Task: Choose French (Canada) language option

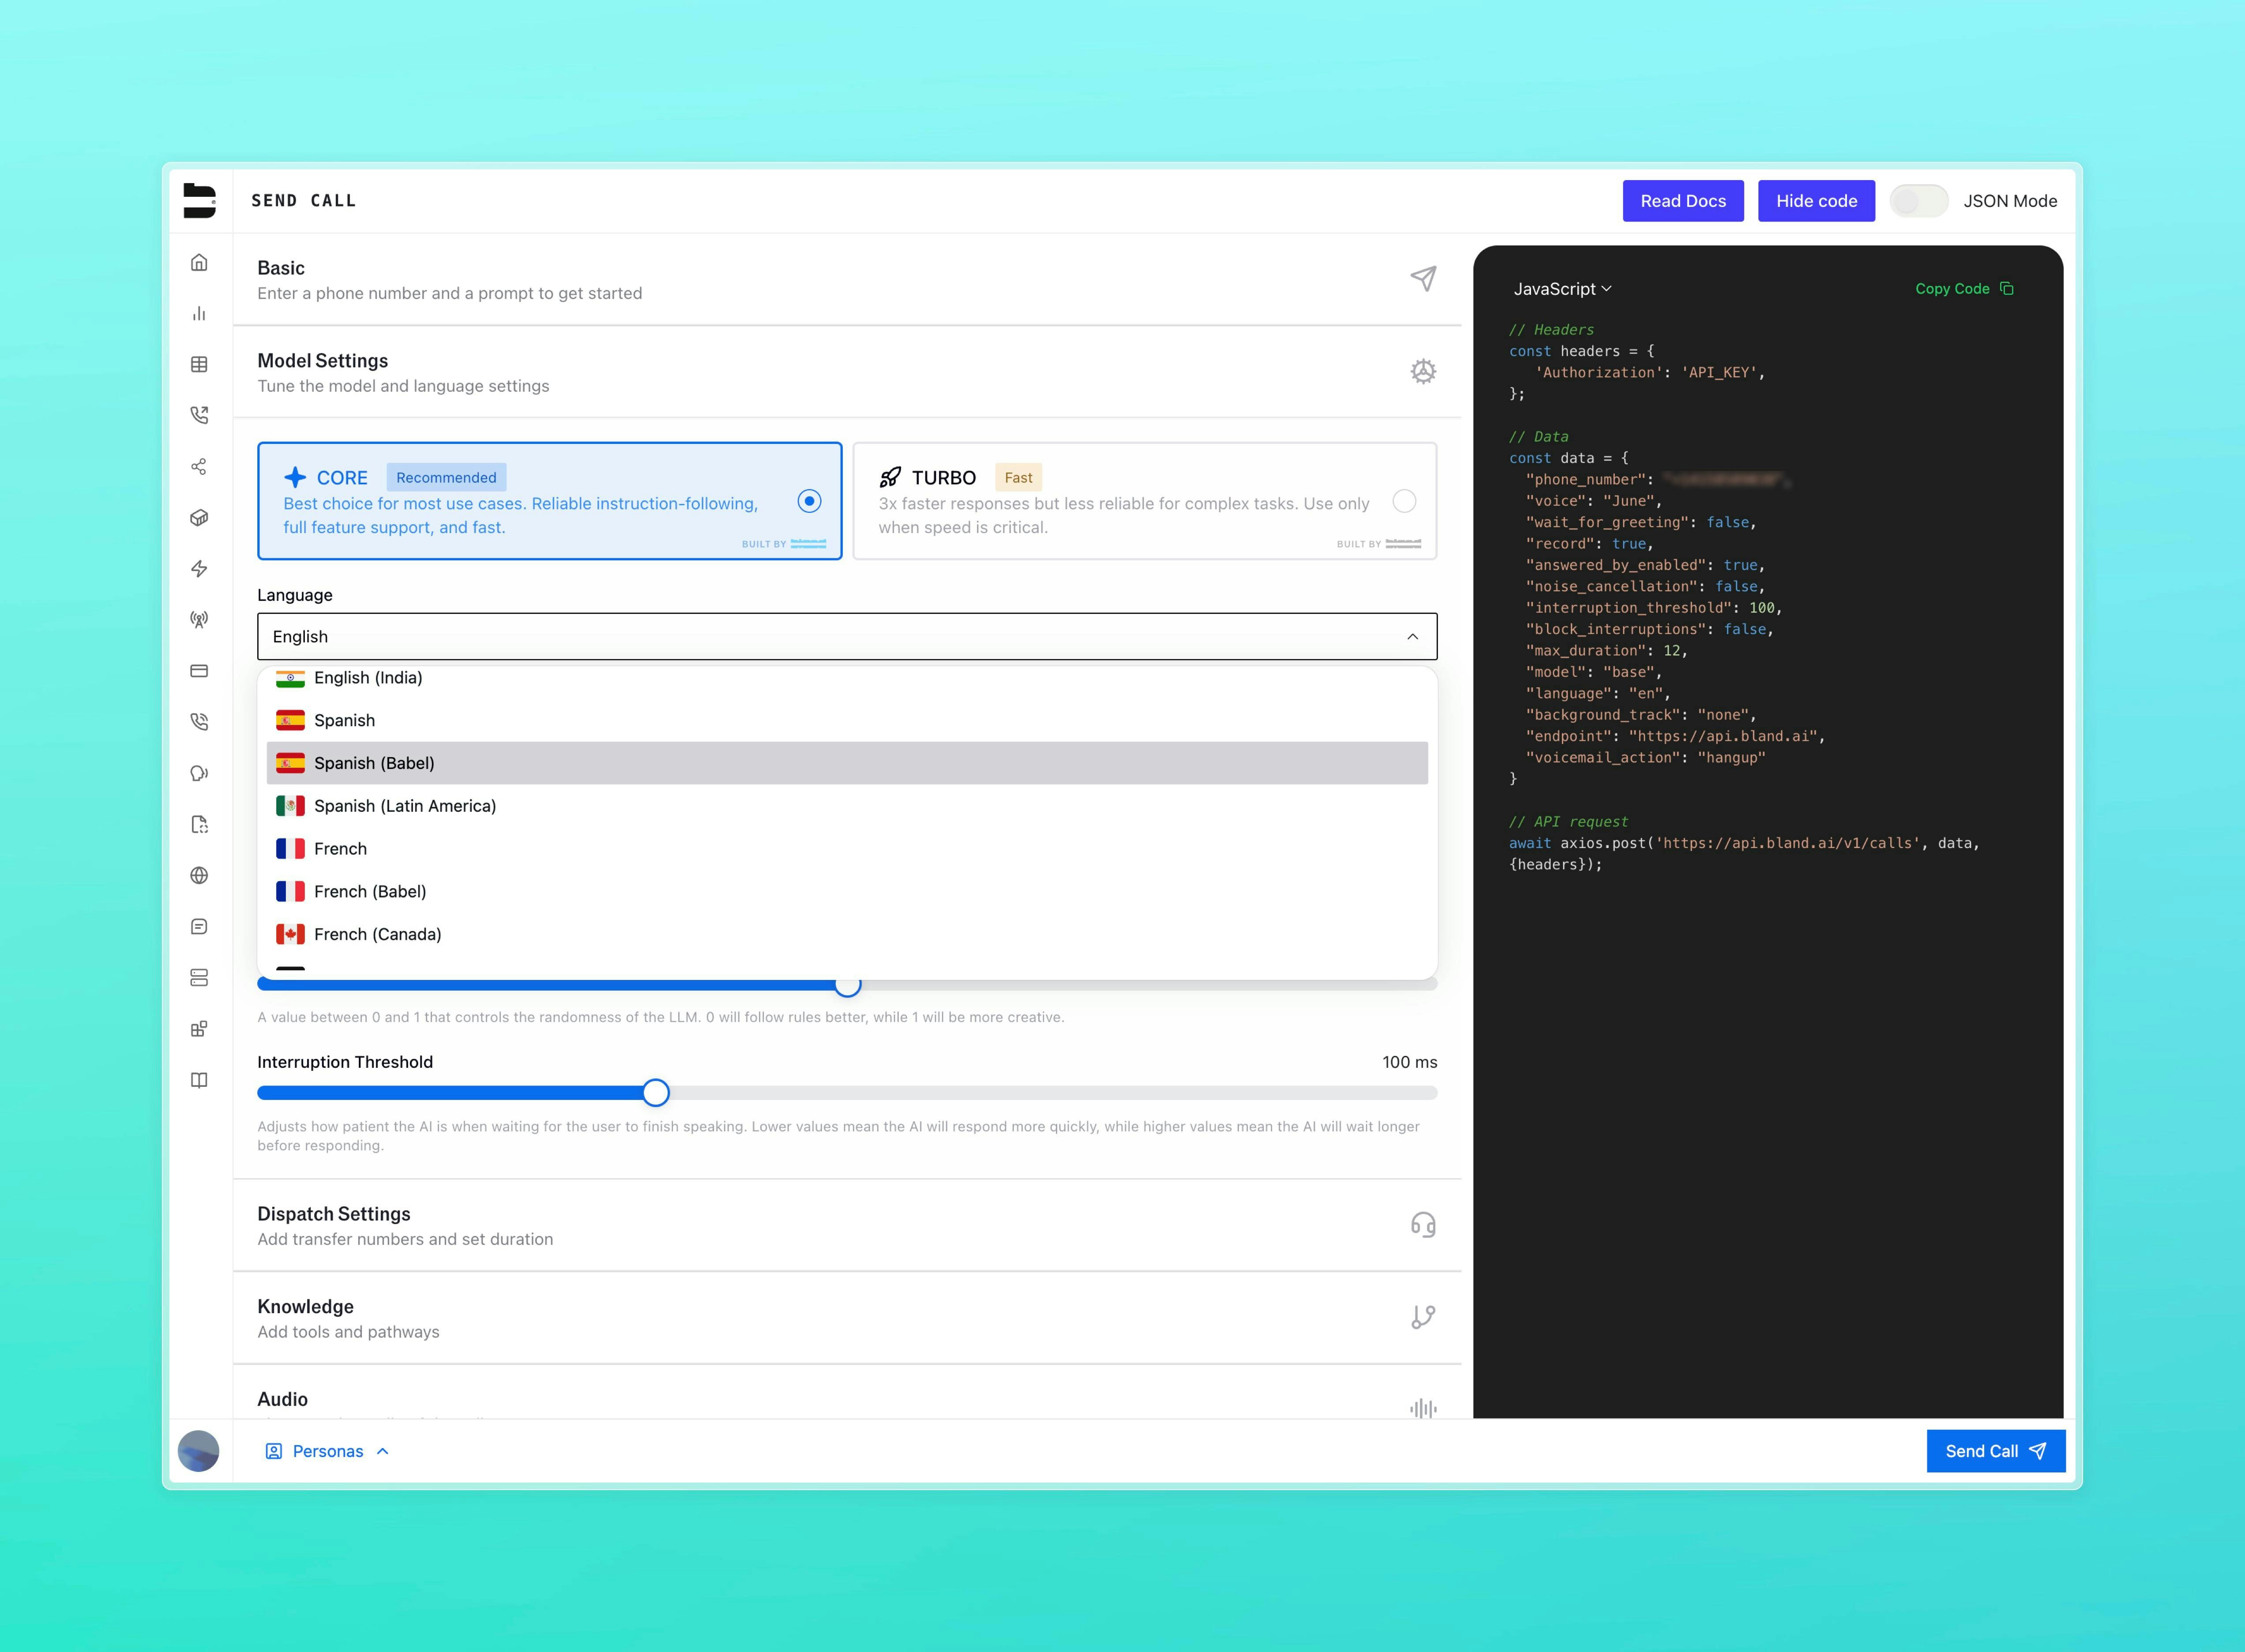Action: click(x=847, y=934)
